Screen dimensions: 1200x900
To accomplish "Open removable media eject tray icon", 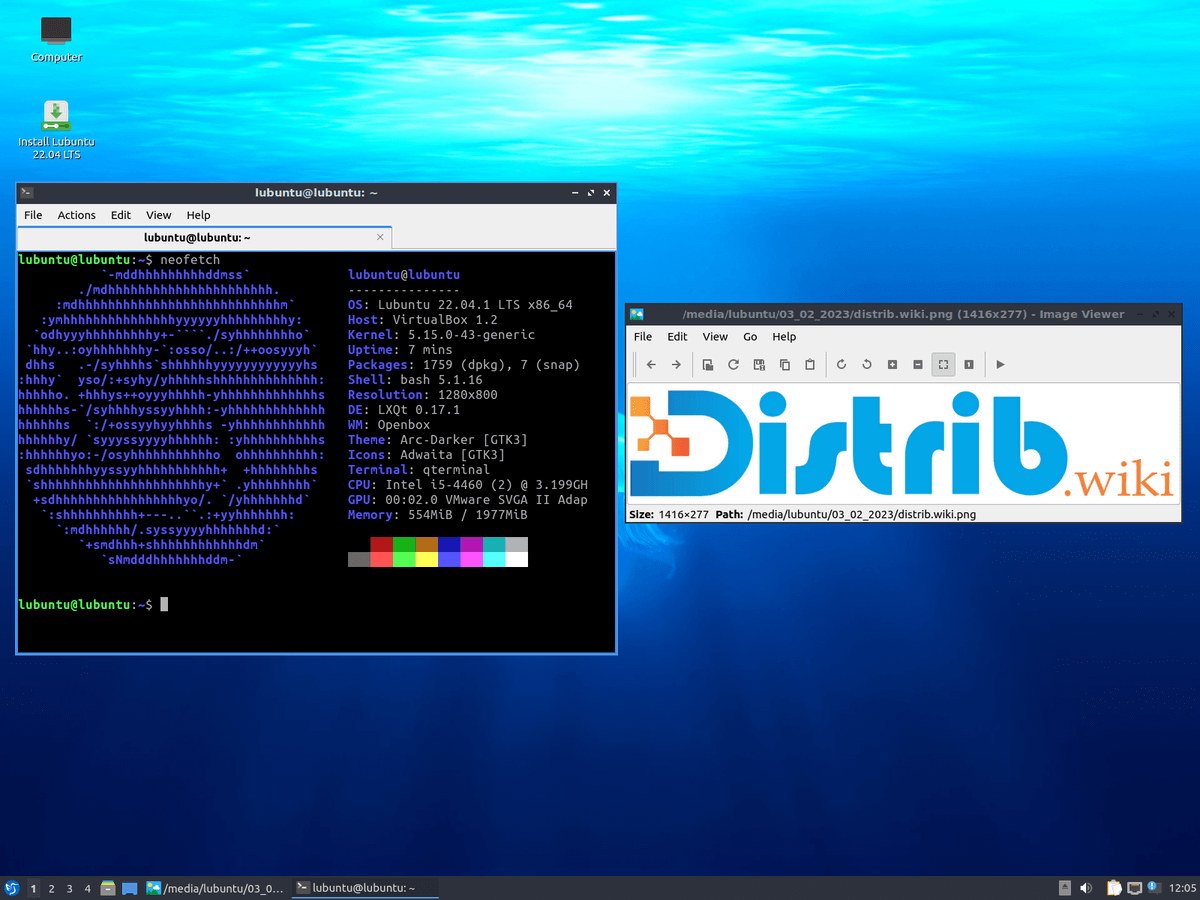I will point(1064,888).
